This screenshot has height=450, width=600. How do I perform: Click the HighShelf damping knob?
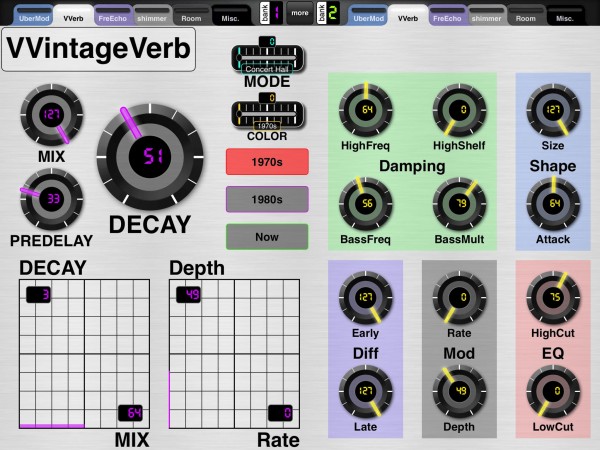coord(460,110)
